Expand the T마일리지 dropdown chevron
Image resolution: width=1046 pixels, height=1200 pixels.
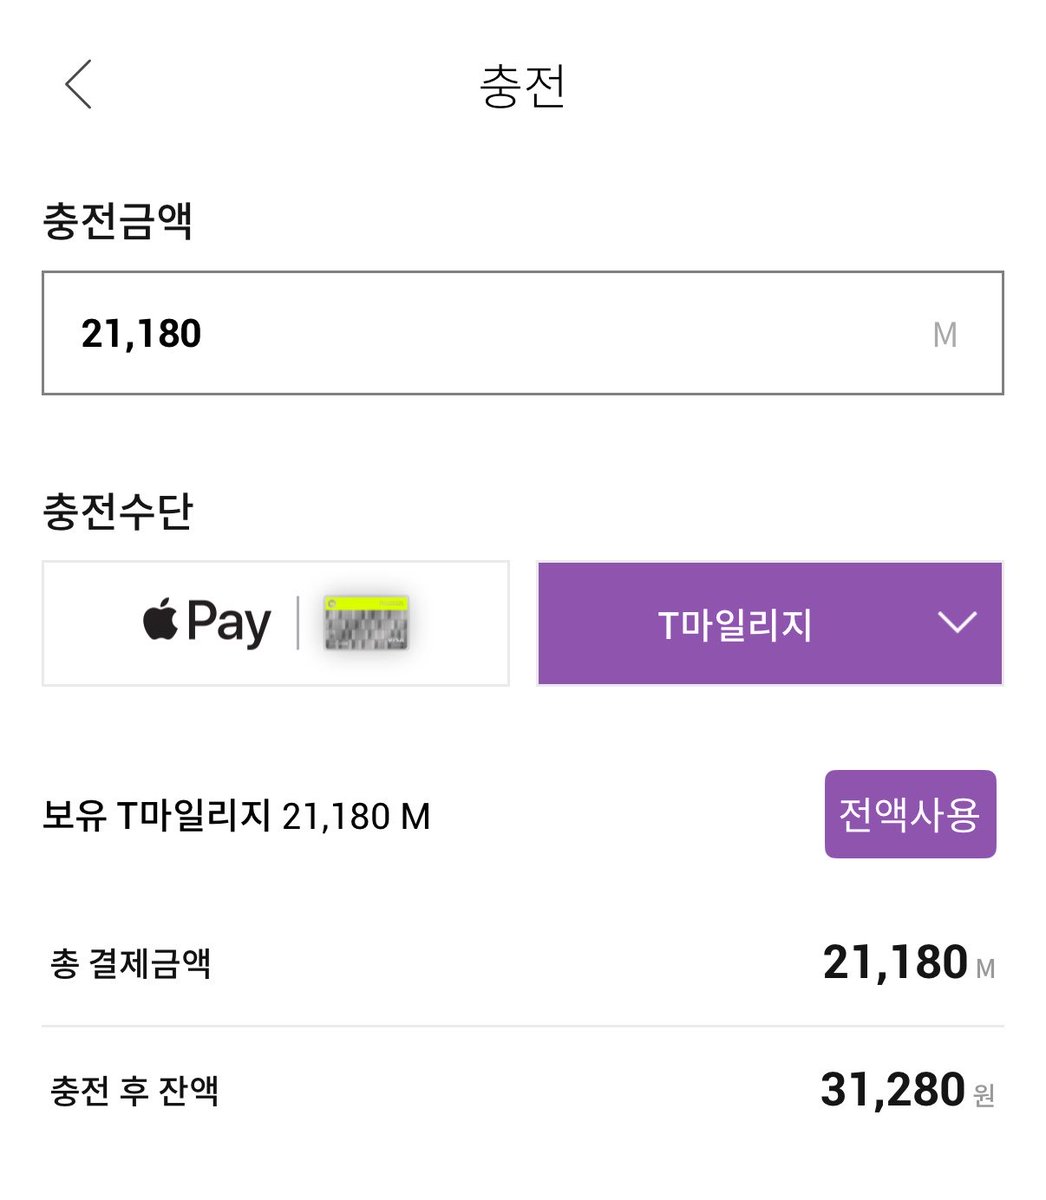(x=957, y=623)
